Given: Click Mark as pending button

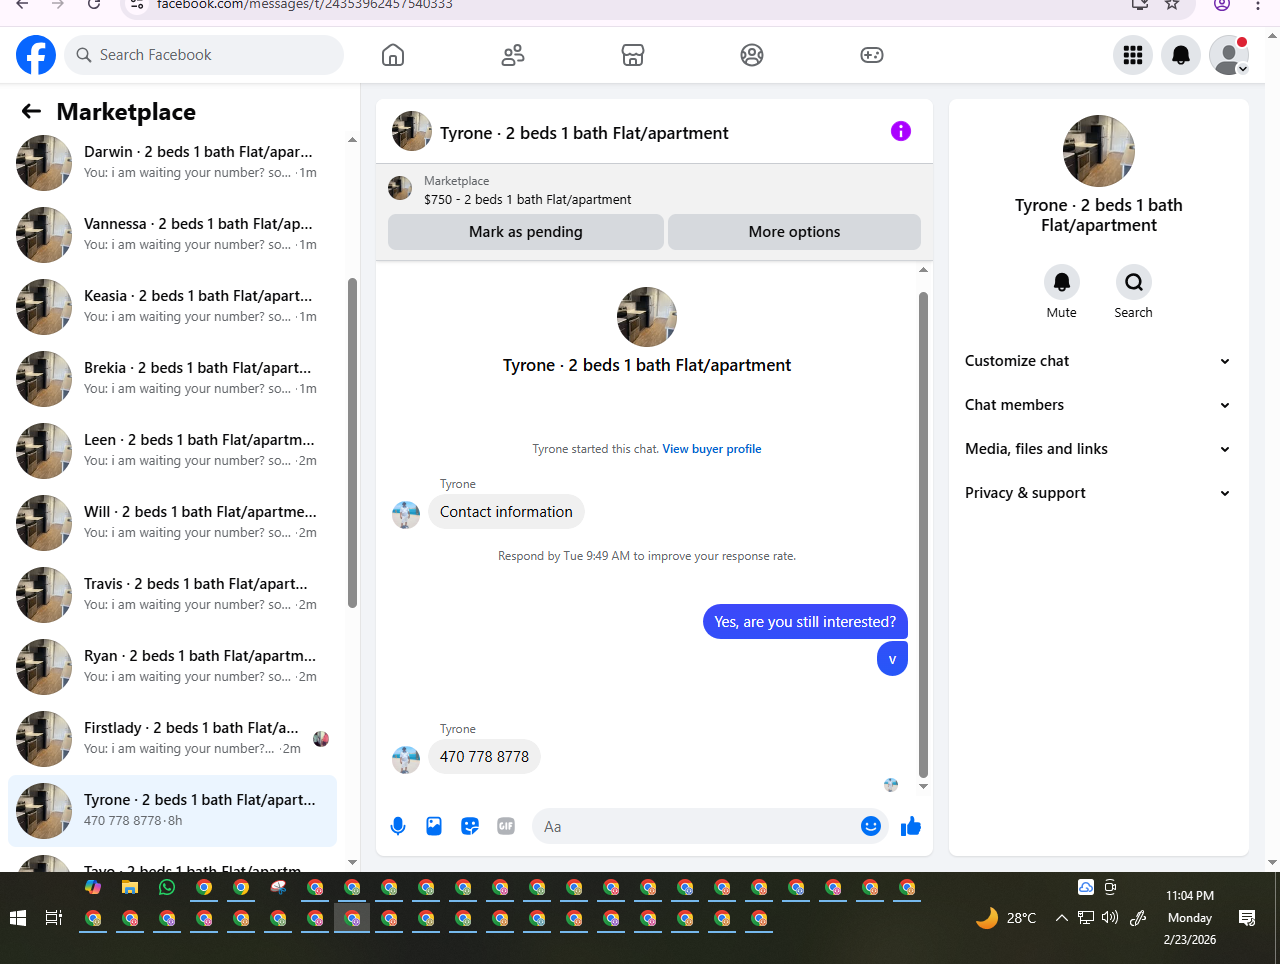Looking at the screenshot, I should pyautogui.click(x=526, y=232).
